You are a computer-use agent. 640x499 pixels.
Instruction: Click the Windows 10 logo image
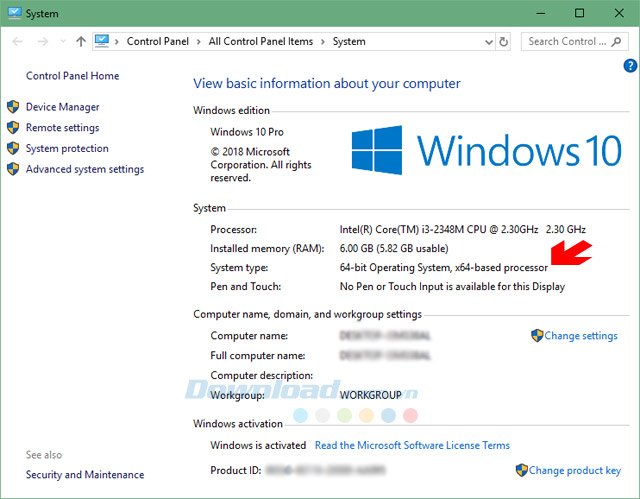pos(486,151)
